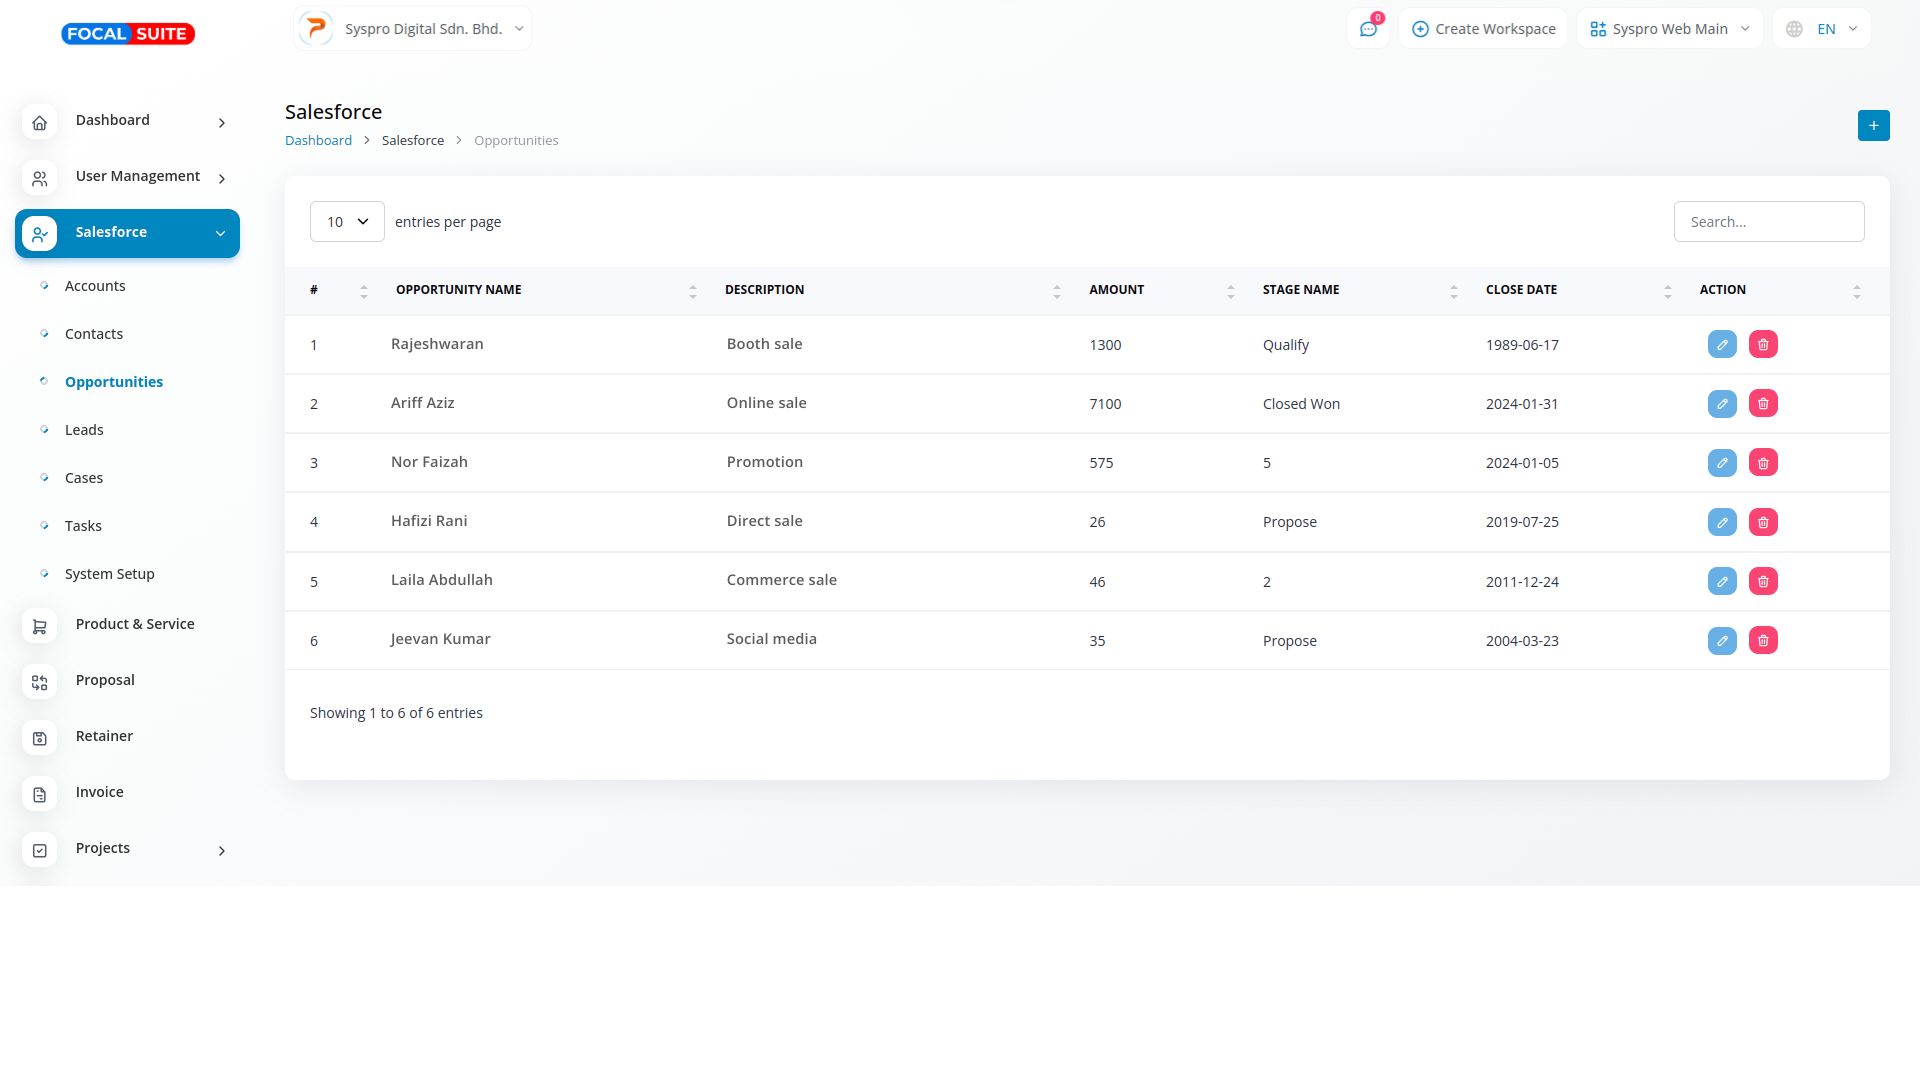Go to Accounts in the sidebar
Viewport: 1920px width, 1080px height.
click(x=95, y=286)
